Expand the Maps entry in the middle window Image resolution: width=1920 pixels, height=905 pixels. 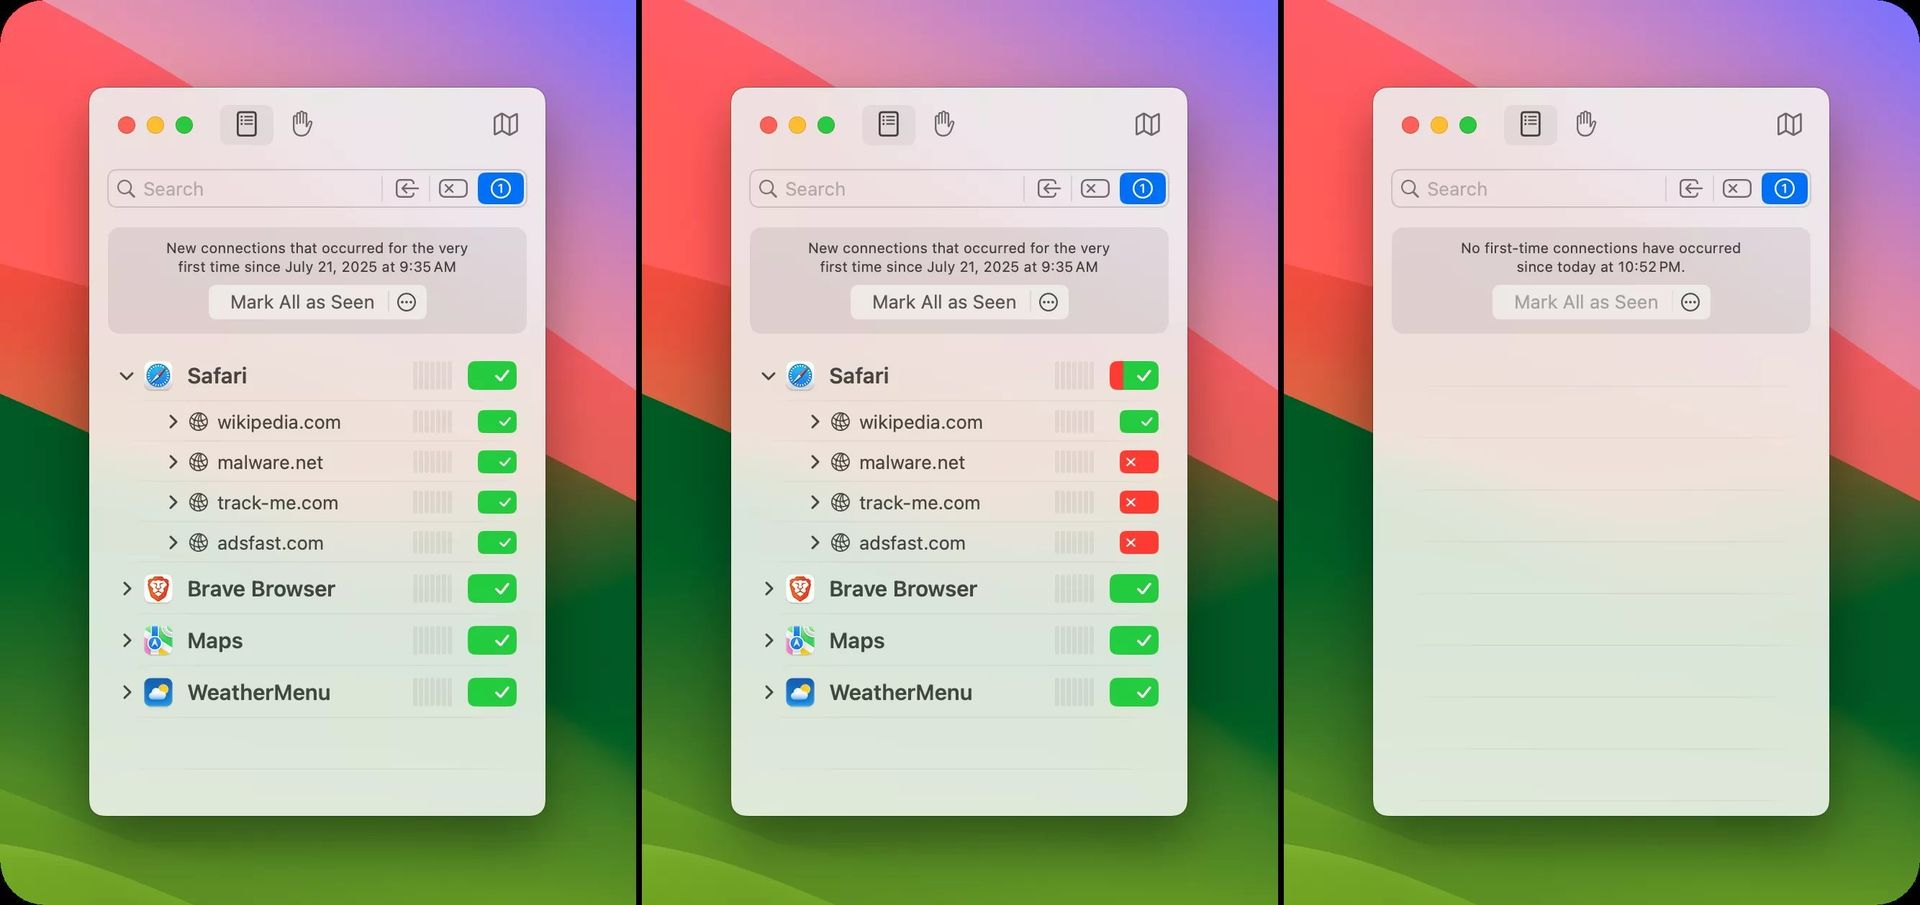768,641
